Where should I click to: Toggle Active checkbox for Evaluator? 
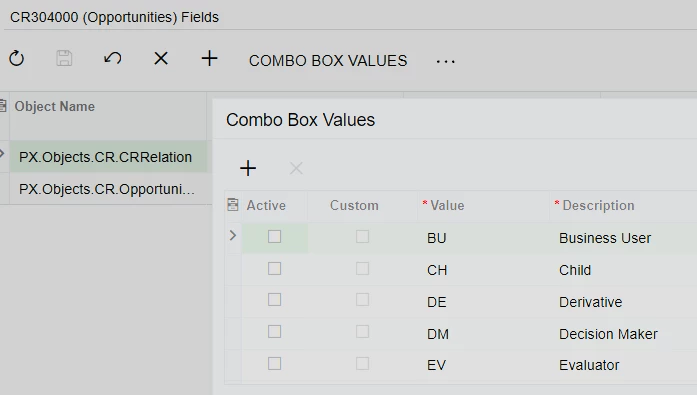[x=274, y=363]
